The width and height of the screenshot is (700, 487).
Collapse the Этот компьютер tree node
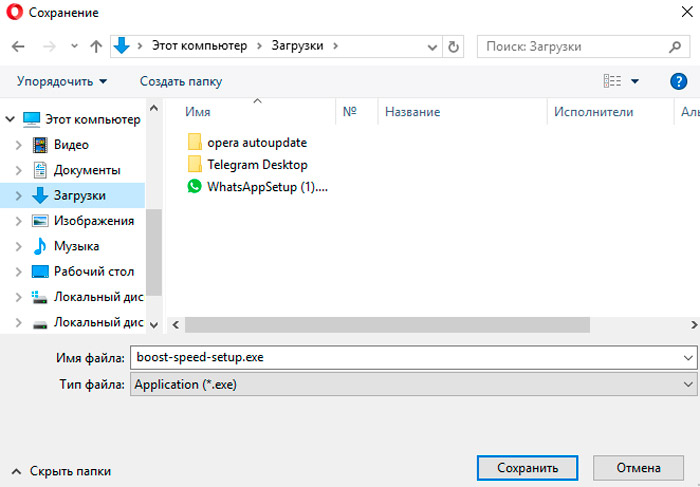10,119
